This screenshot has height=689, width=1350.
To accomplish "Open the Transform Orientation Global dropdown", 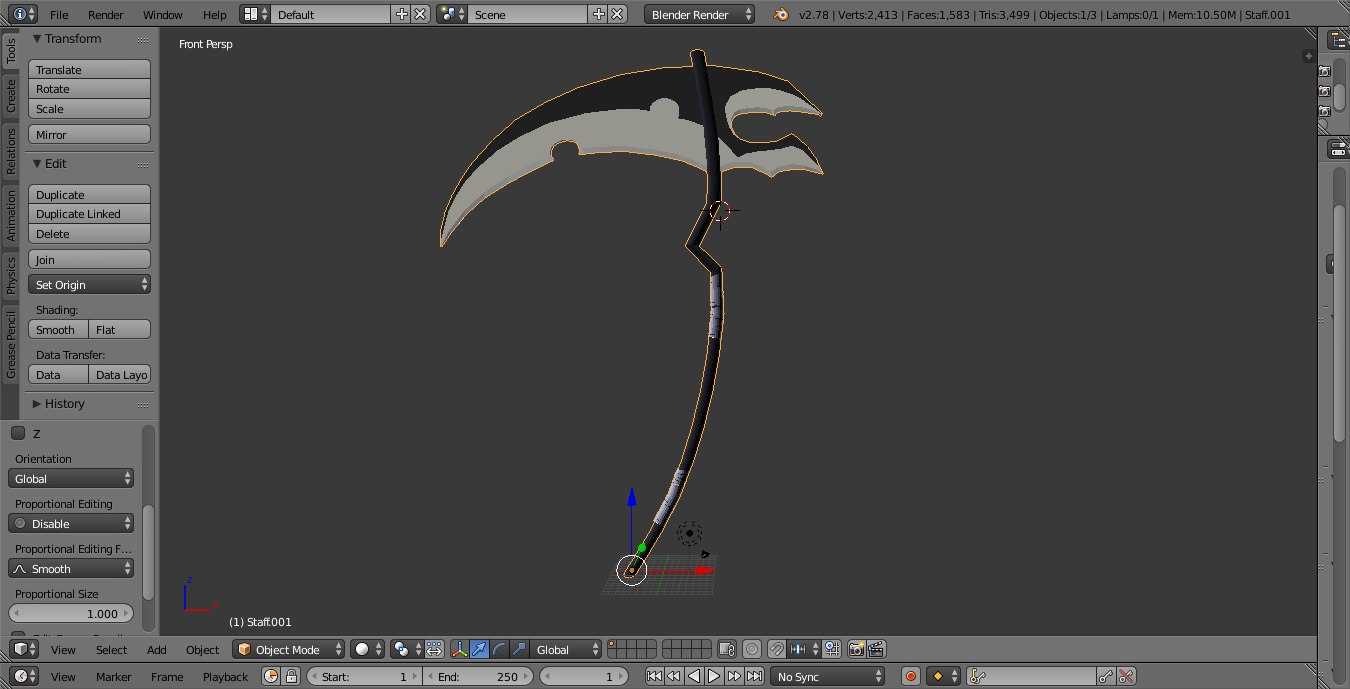I will pos(566,648).
